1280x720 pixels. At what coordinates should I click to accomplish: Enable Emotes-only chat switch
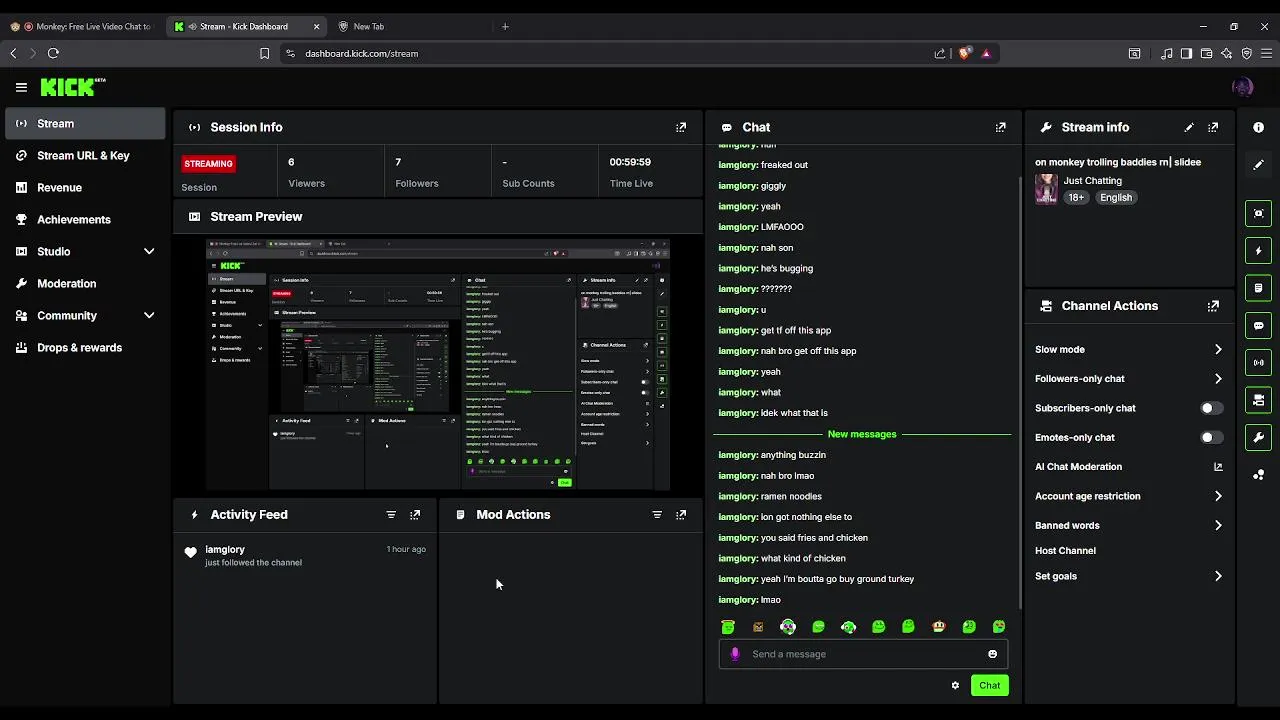pos(1211,437)
